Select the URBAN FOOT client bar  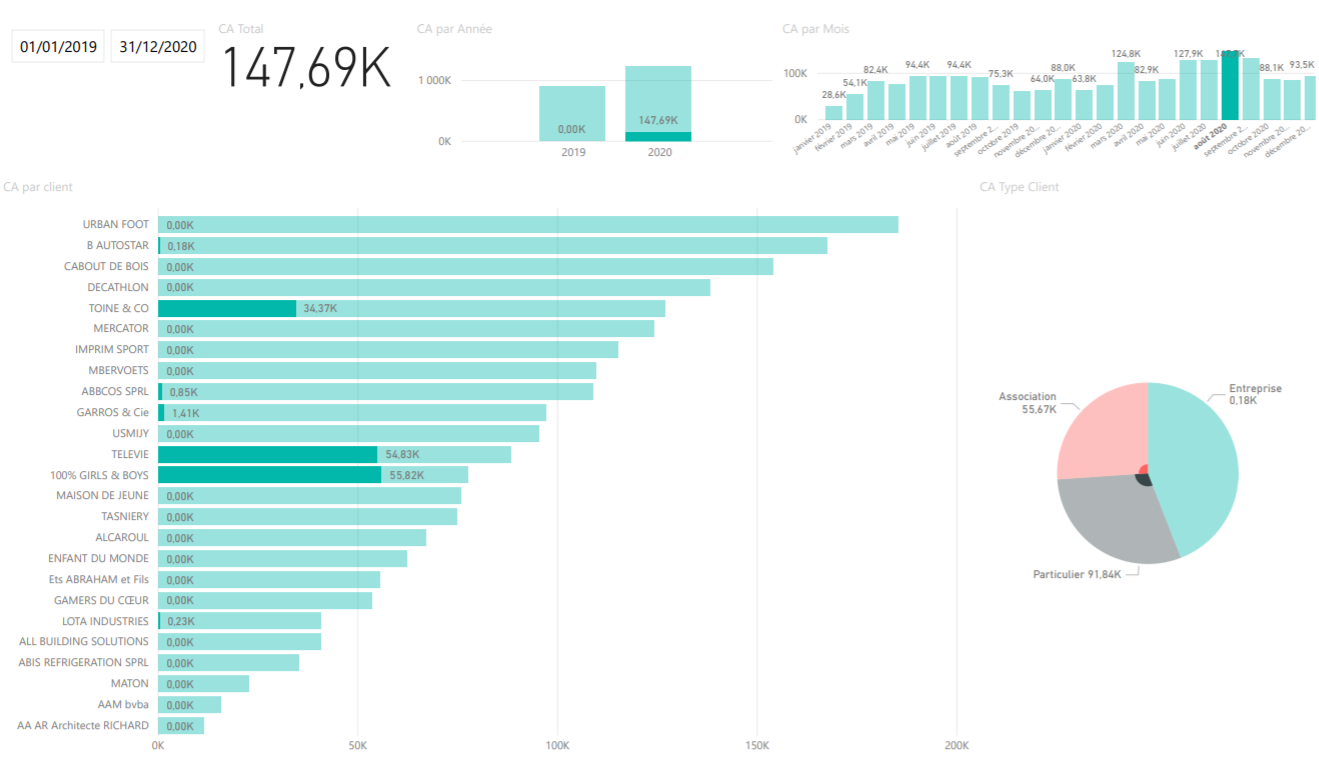click(x=527, y=225)
